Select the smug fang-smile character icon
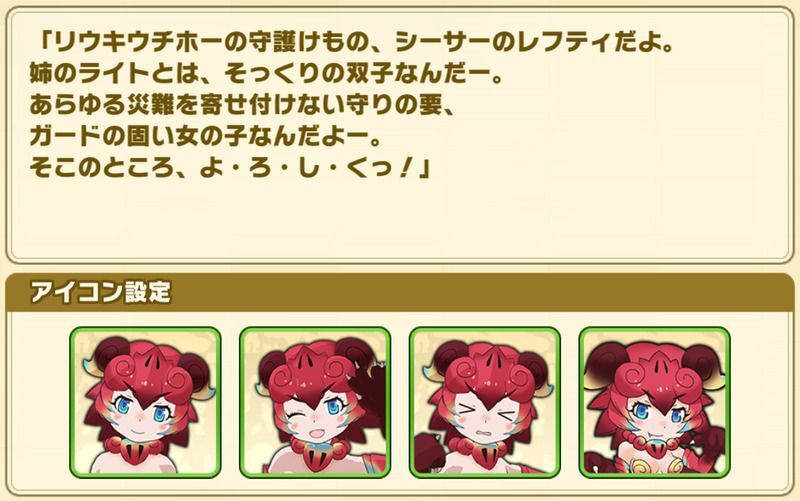 pyautogui.click(x=655, y=403)
